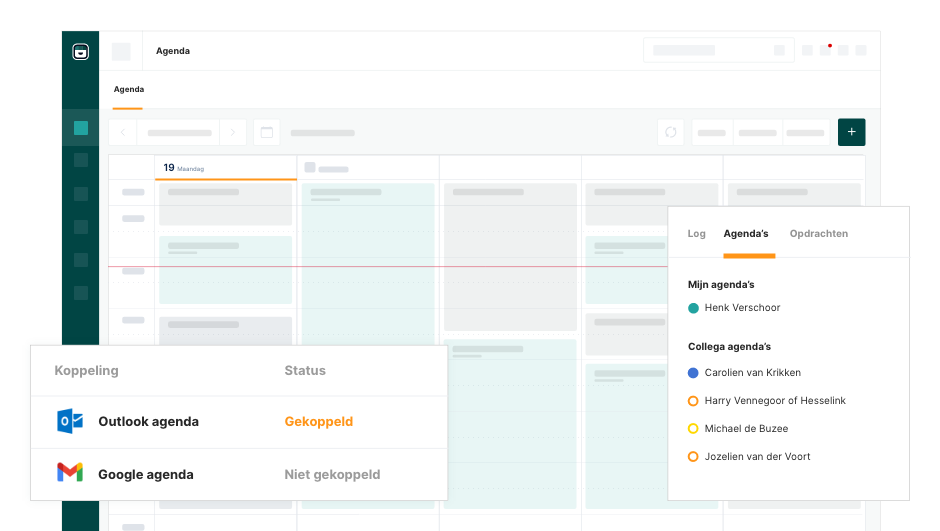Go to next period with right chevron
Viewport: 940px width, 531px height.
232,132
